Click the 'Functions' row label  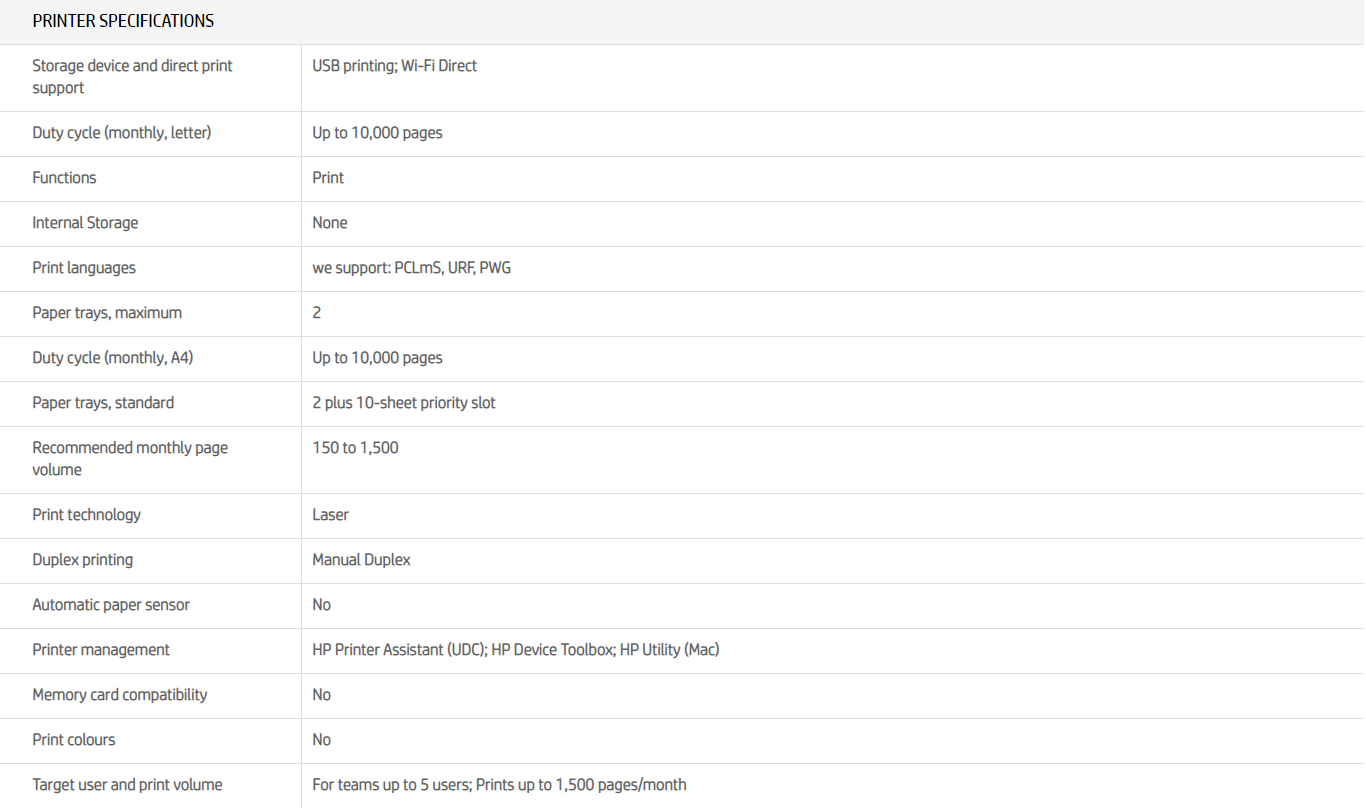pos(64,178)
